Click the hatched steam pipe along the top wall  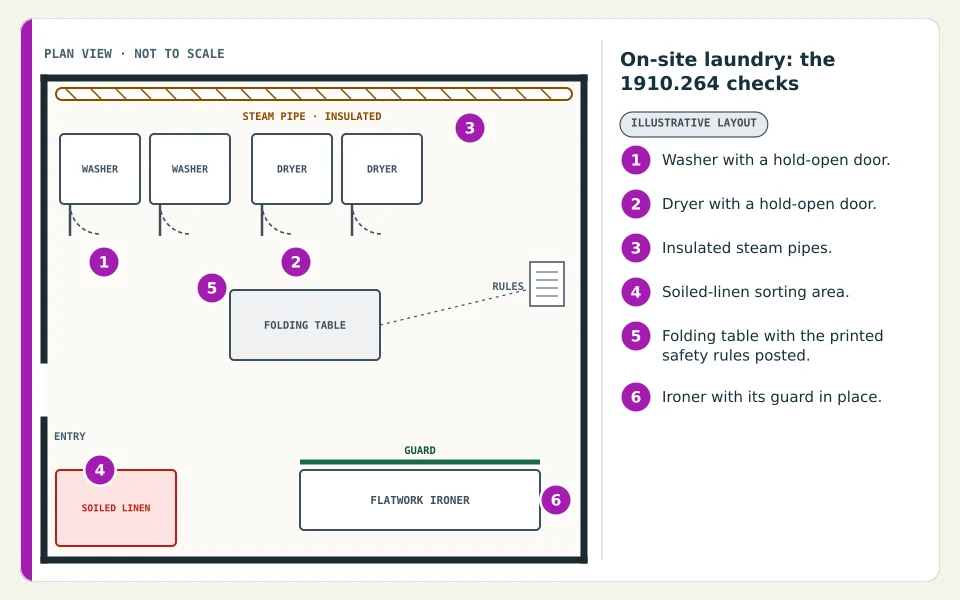pos(313,94)
